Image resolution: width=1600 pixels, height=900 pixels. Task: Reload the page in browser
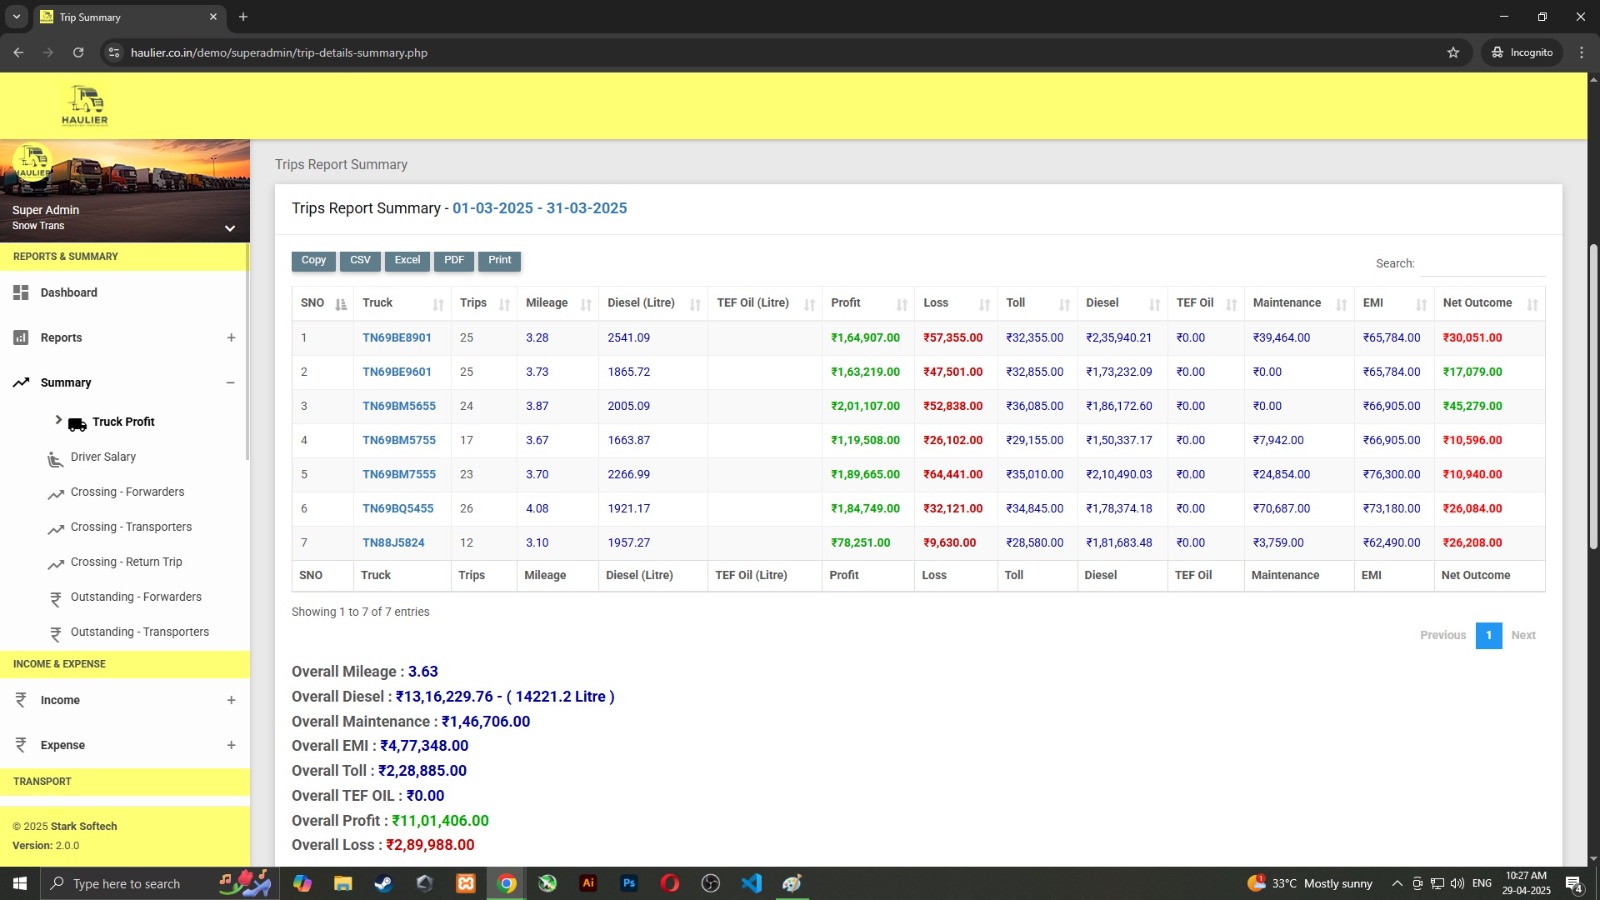[78, 53]
